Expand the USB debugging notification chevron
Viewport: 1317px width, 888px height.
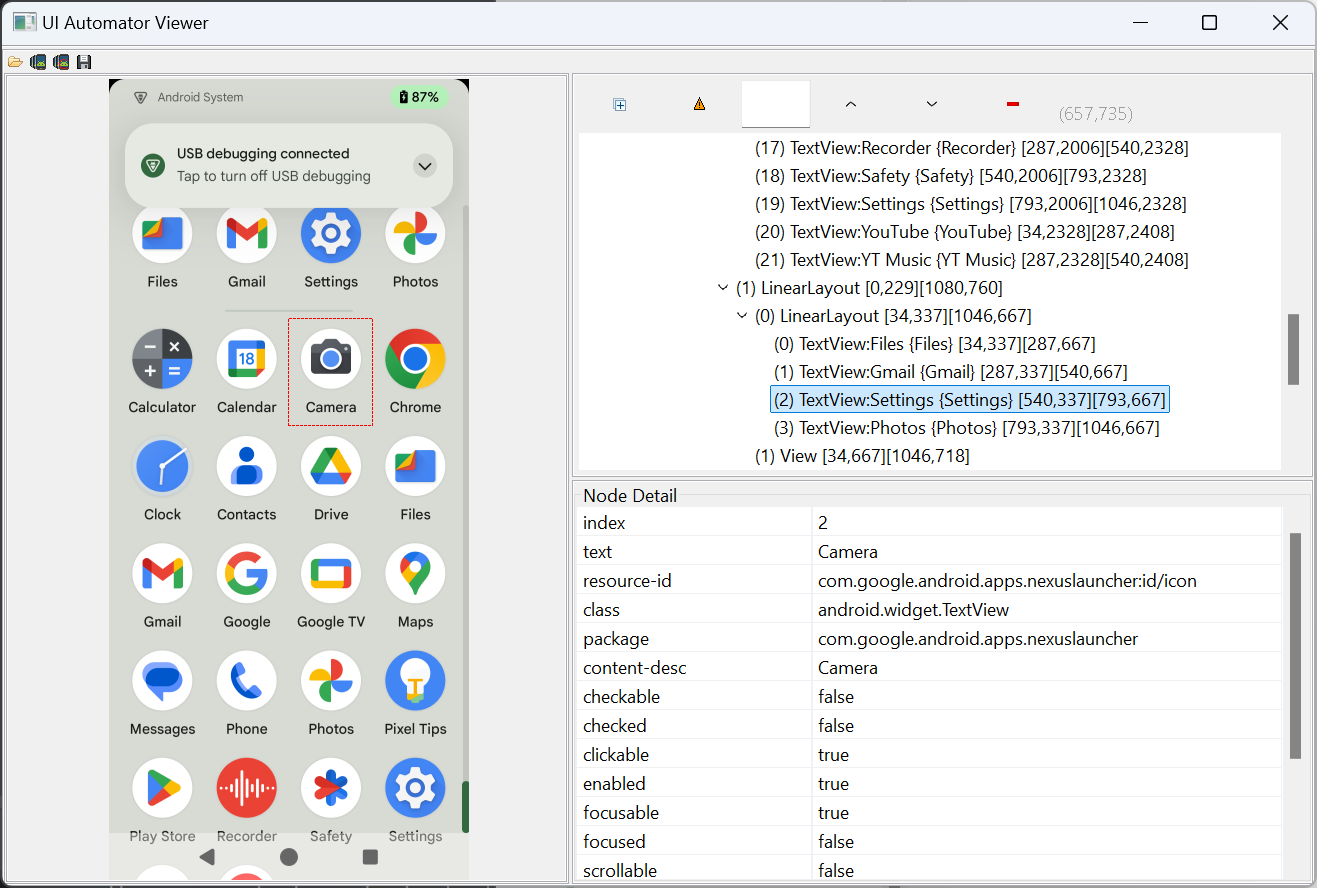tap(424, 166)
